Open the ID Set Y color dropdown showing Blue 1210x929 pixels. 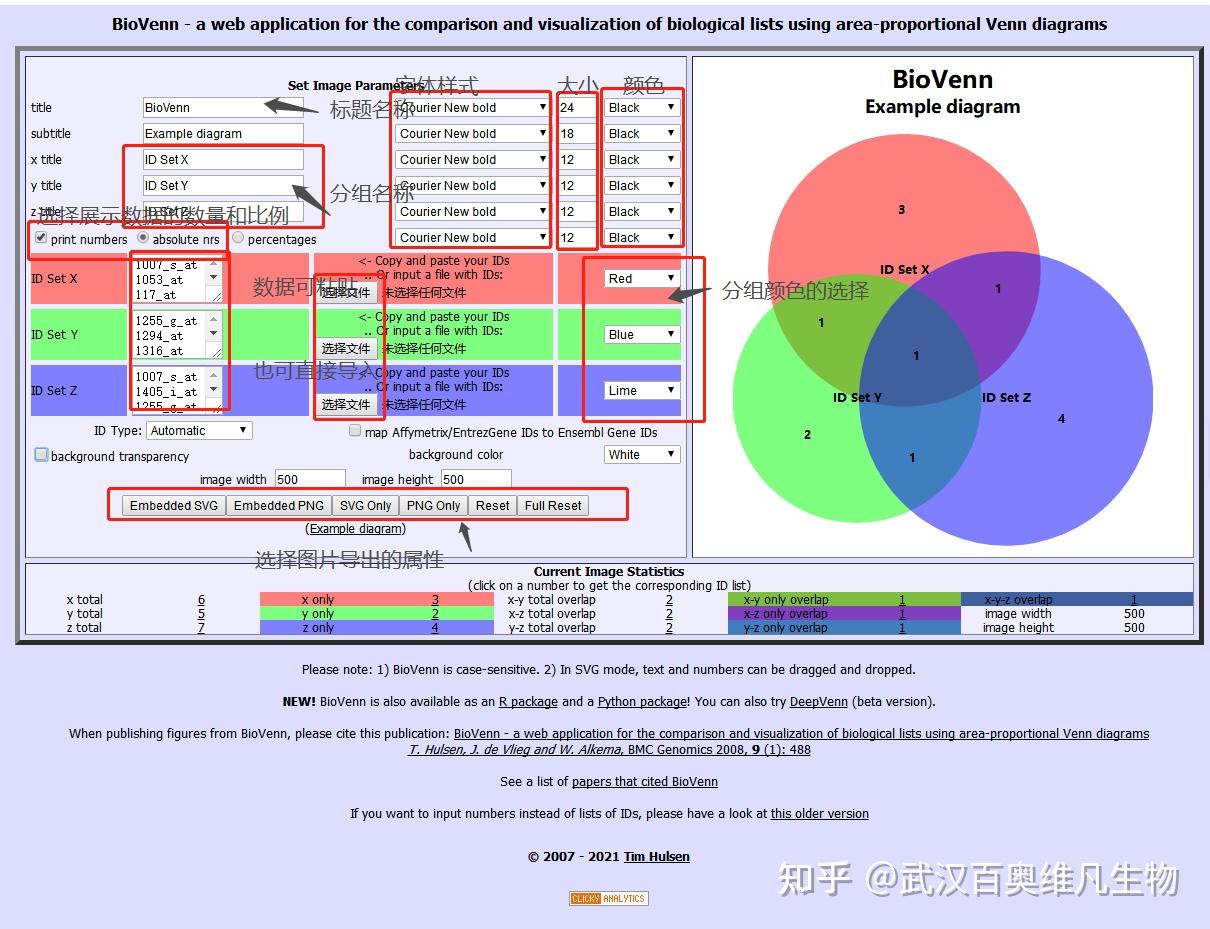point(641,333)
